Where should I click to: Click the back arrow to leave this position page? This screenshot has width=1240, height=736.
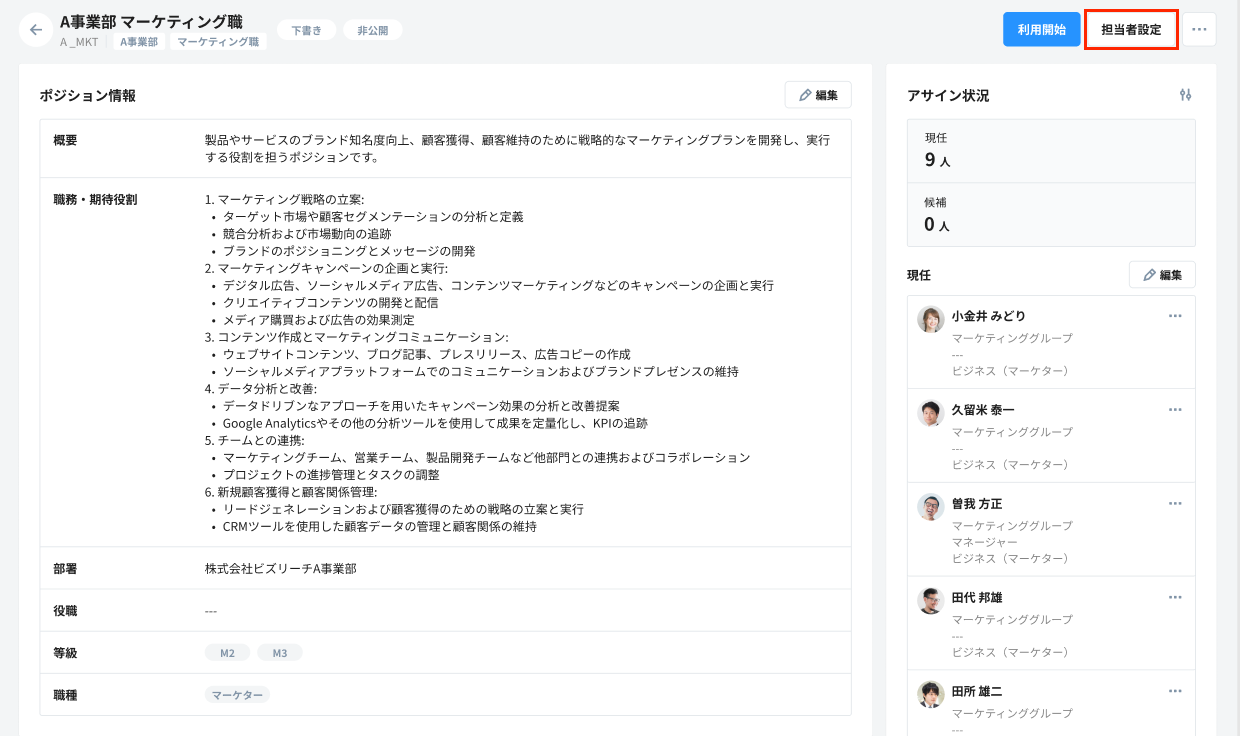tap(35, 29)
